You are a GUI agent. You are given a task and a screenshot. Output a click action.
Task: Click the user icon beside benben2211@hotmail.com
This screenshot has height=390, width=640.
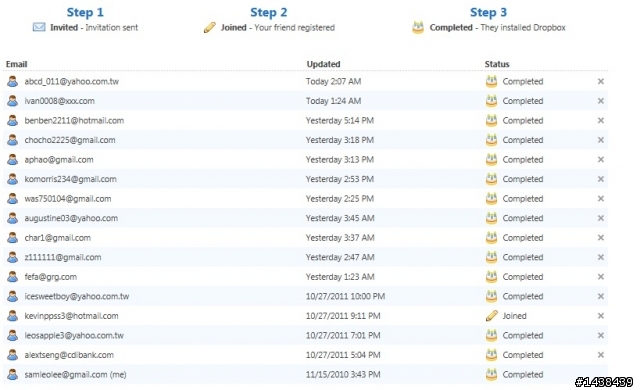pyautogui.click(x=13, y=120)
